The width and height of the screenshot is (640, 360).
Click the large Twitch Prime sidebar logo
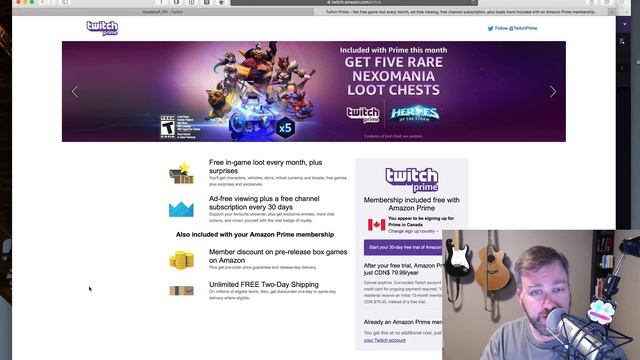click(x=411, y=180)
